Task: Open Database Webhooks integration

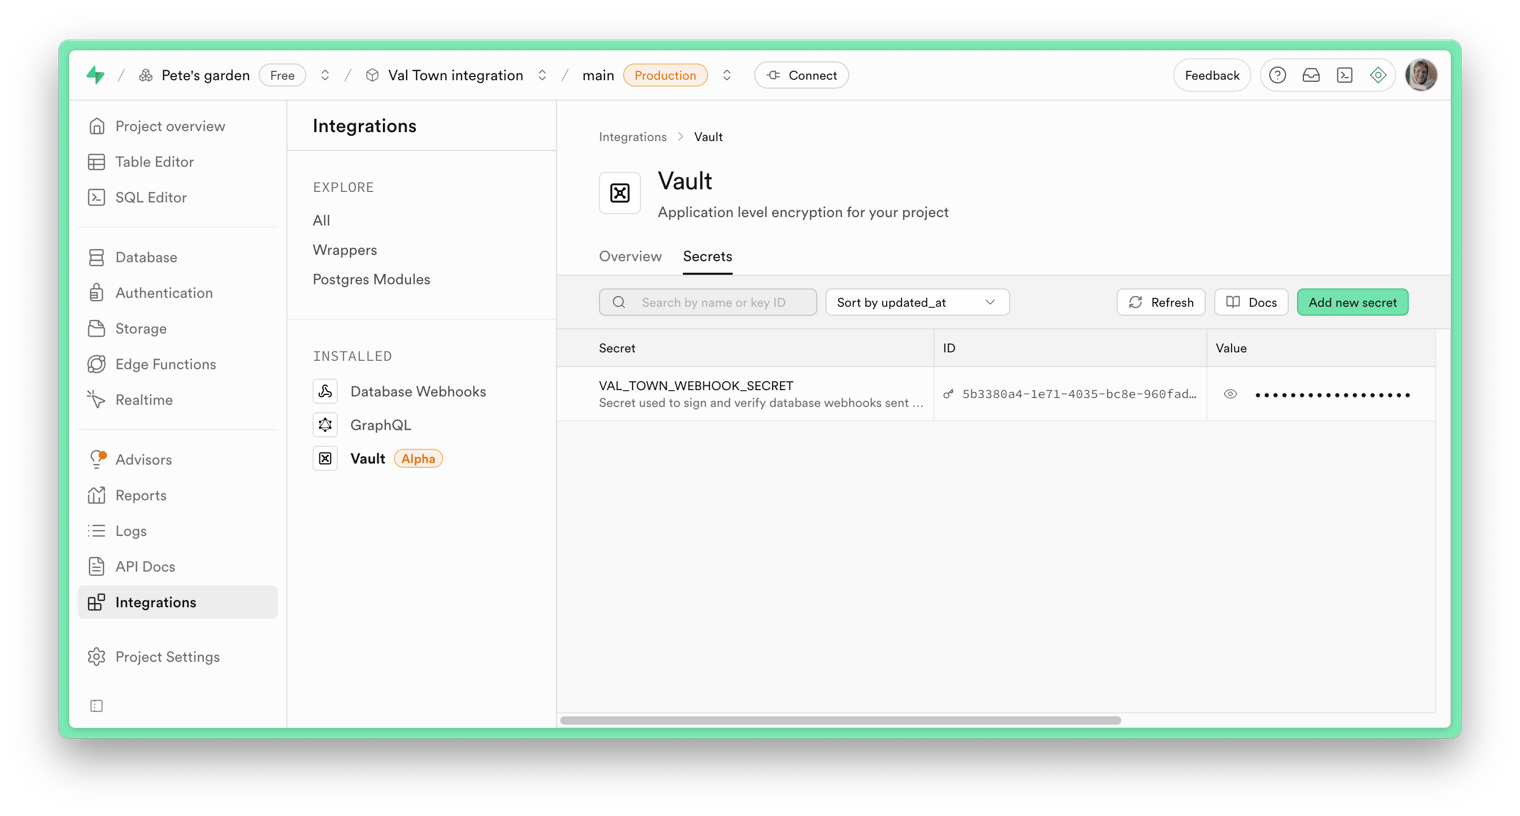Action: (x=418, y=392)
